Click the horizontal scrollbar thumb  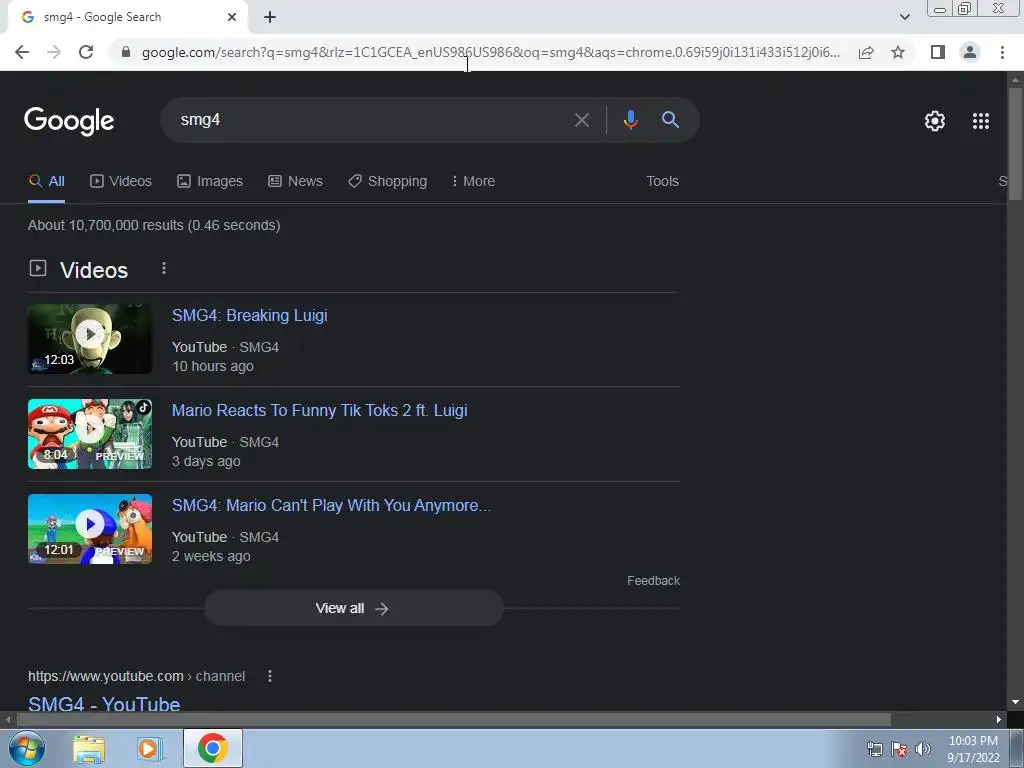click(x=454, y=720)
